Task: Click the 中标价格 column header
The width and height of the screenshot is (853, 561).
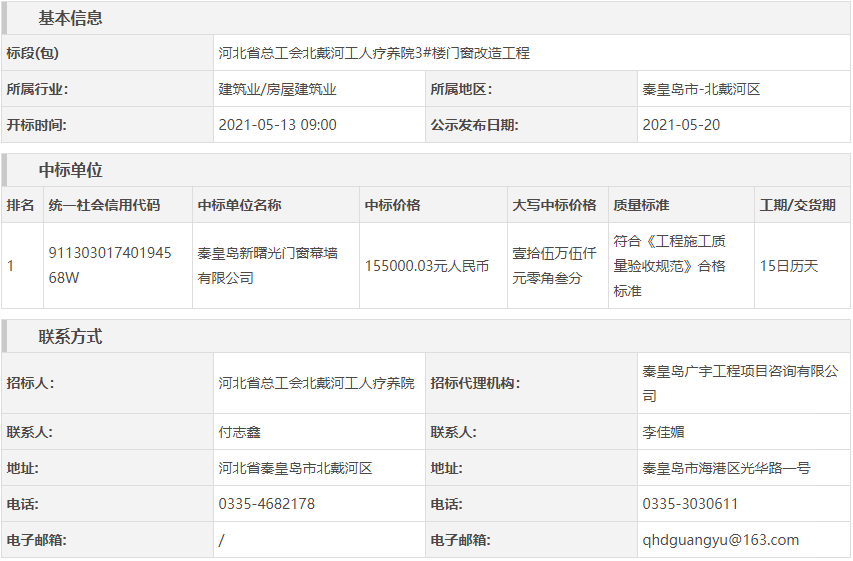Action: tap(392, 205)
